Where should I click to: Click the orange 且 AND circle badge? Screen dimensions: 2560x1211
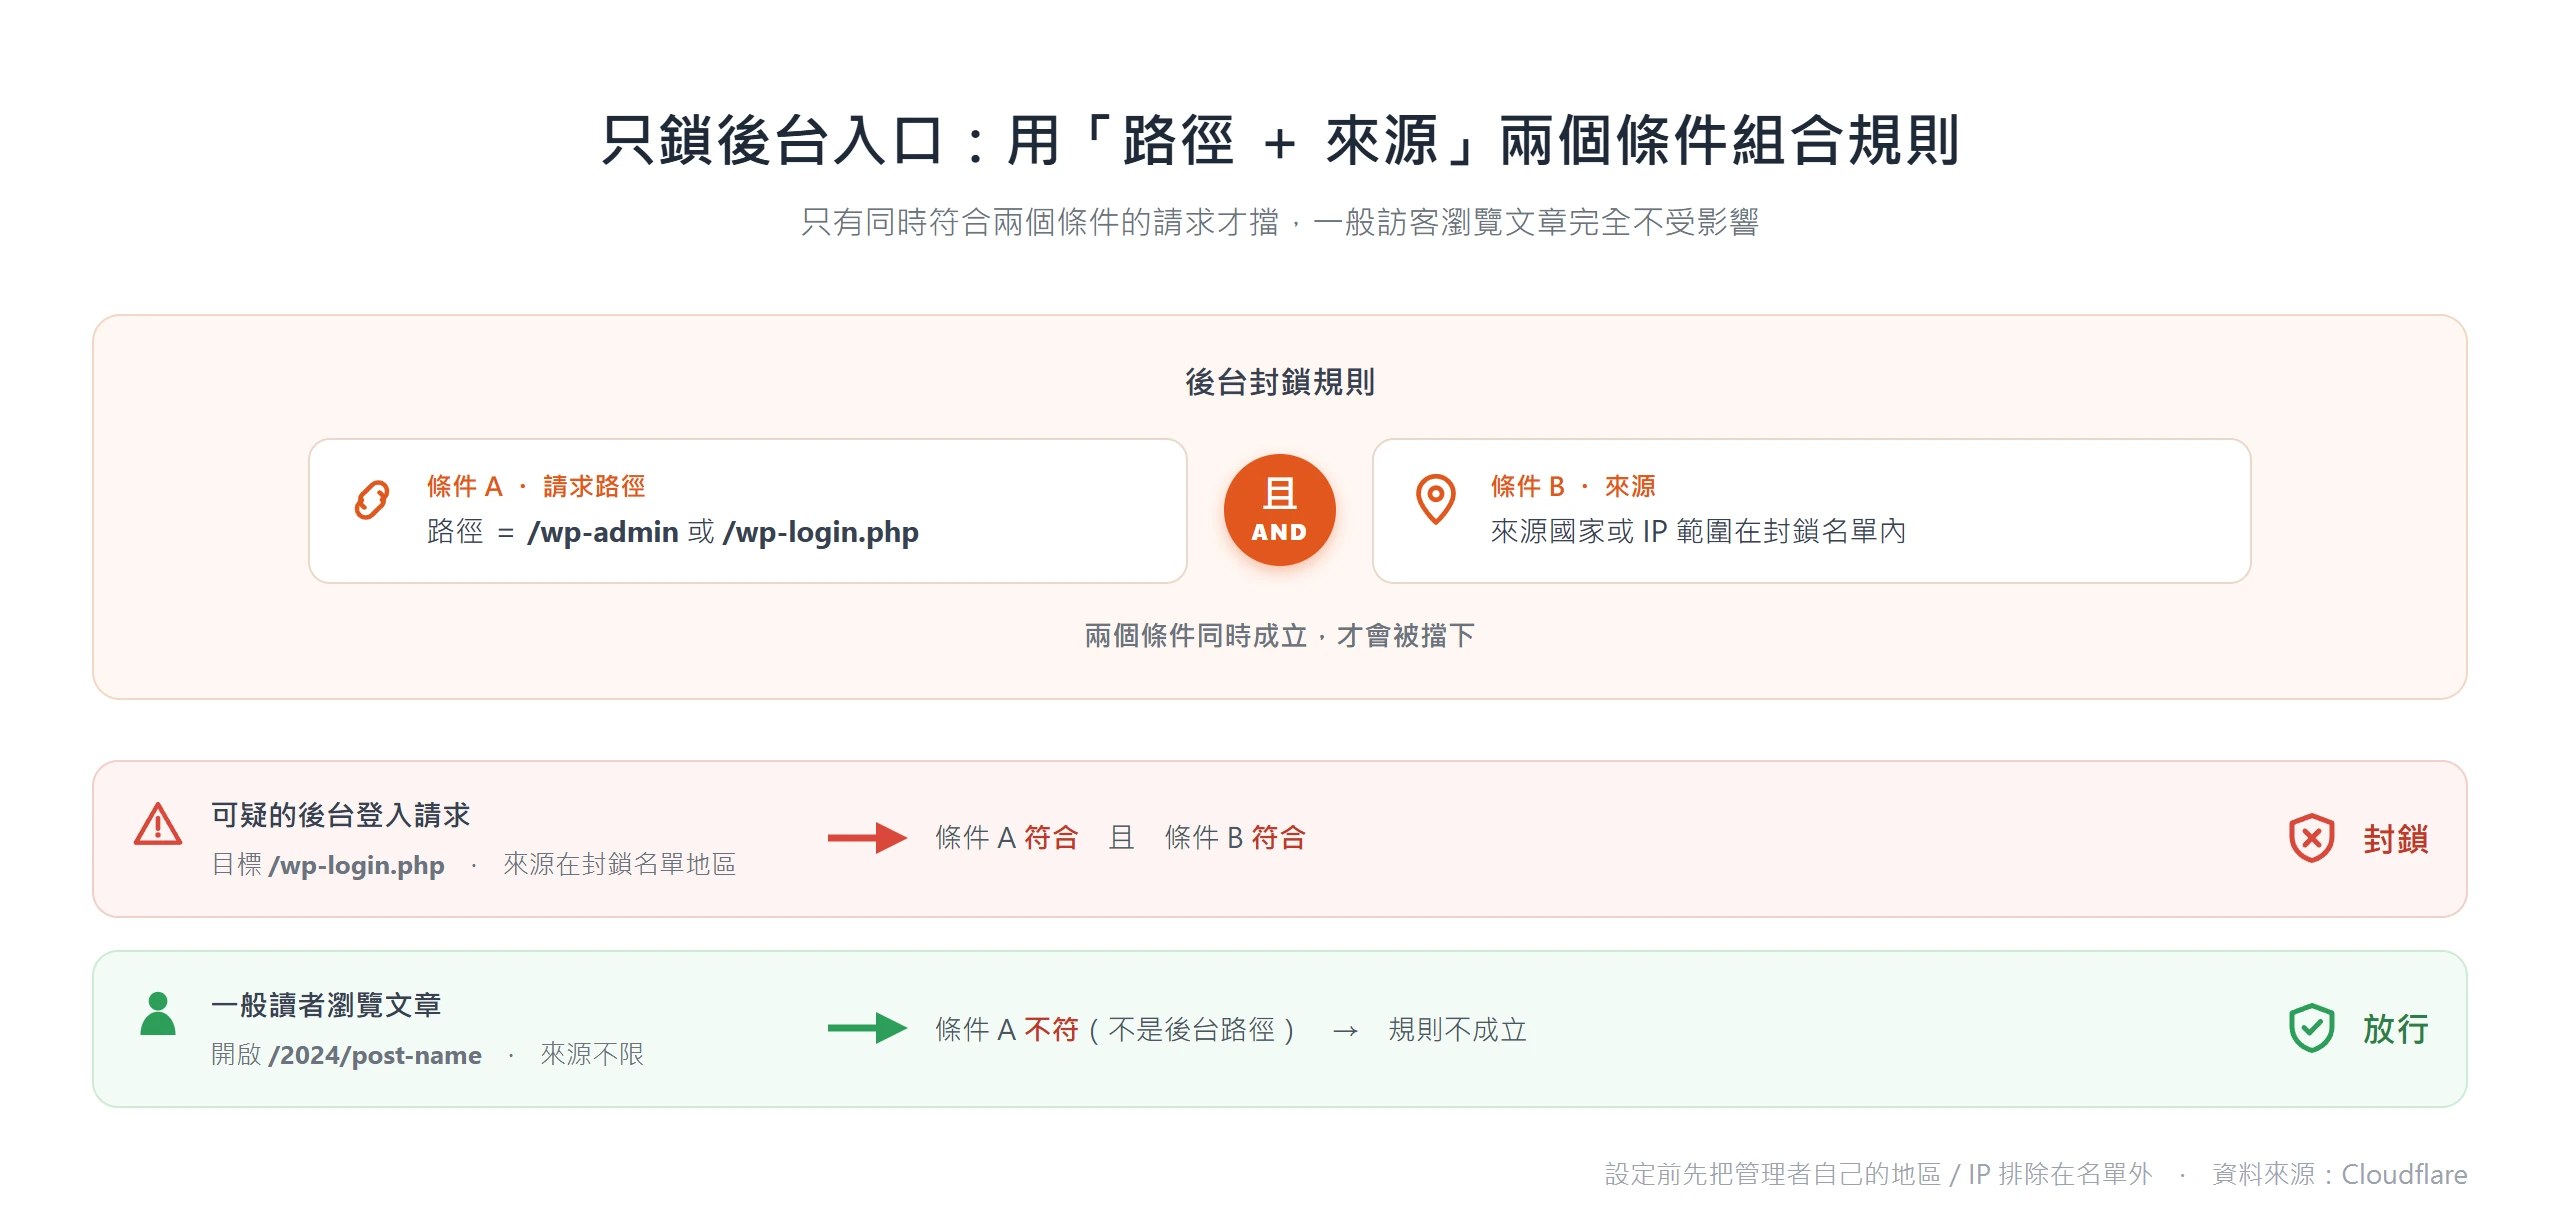pos(1279,510)
